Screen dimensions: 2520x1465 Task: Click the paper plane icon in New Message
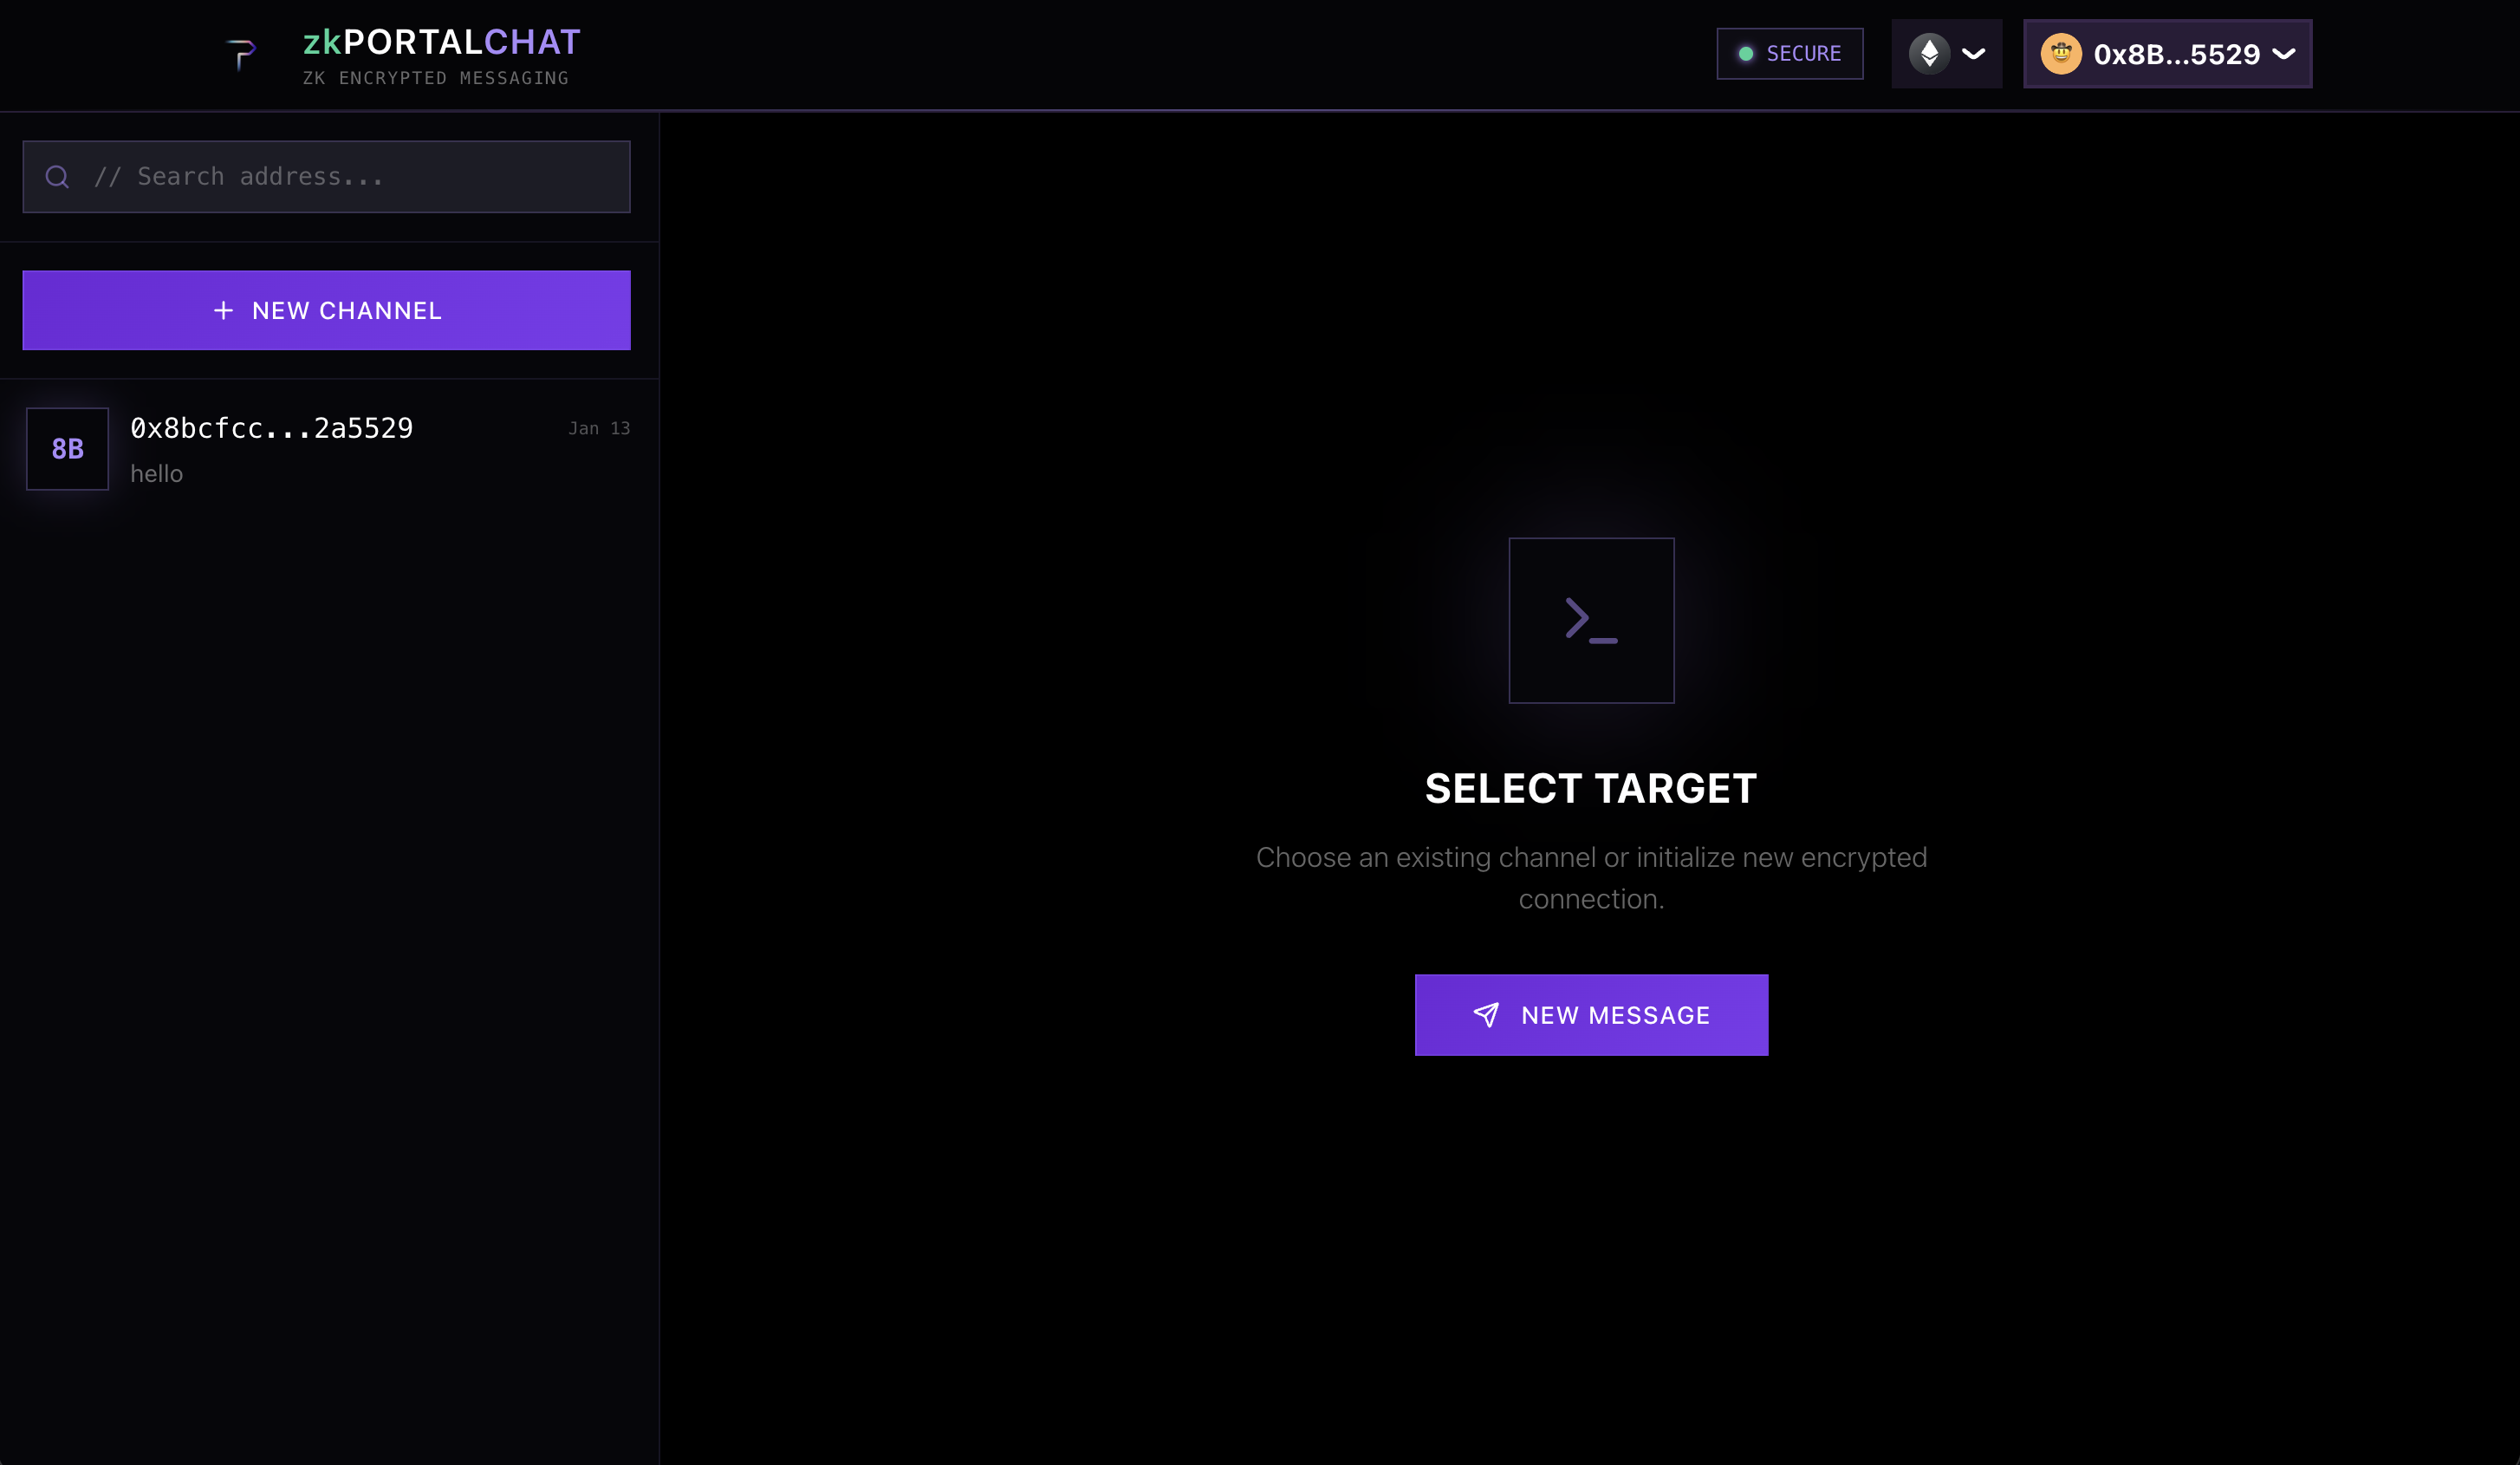click(x=1487, y=1014)
